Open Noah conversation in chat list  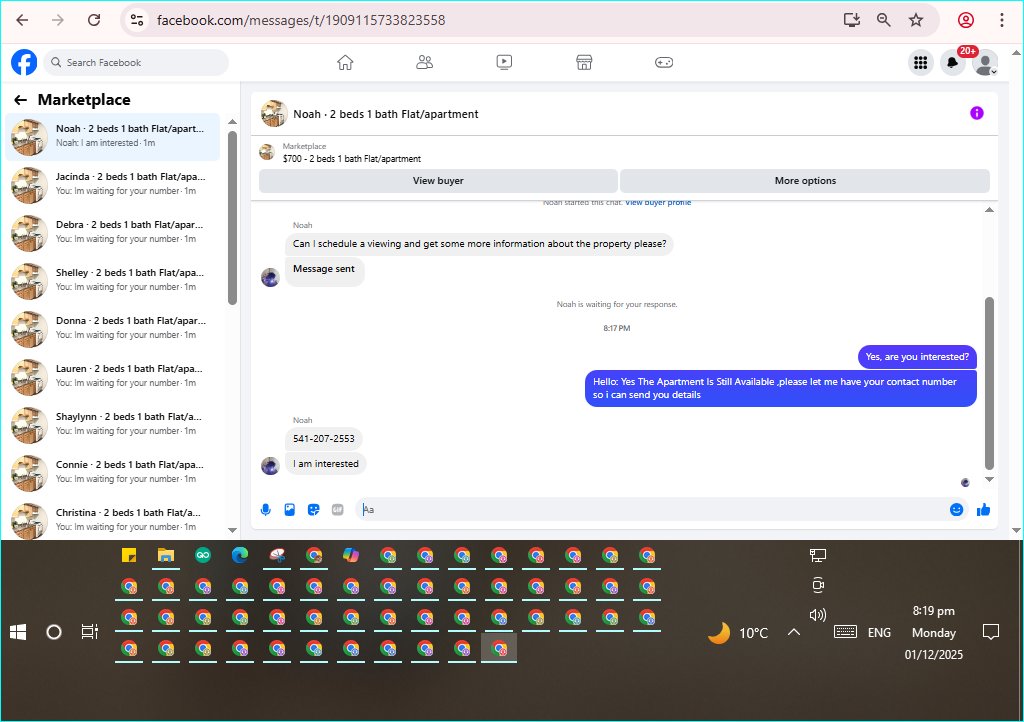pyautogui.click(x=112, y=136)
